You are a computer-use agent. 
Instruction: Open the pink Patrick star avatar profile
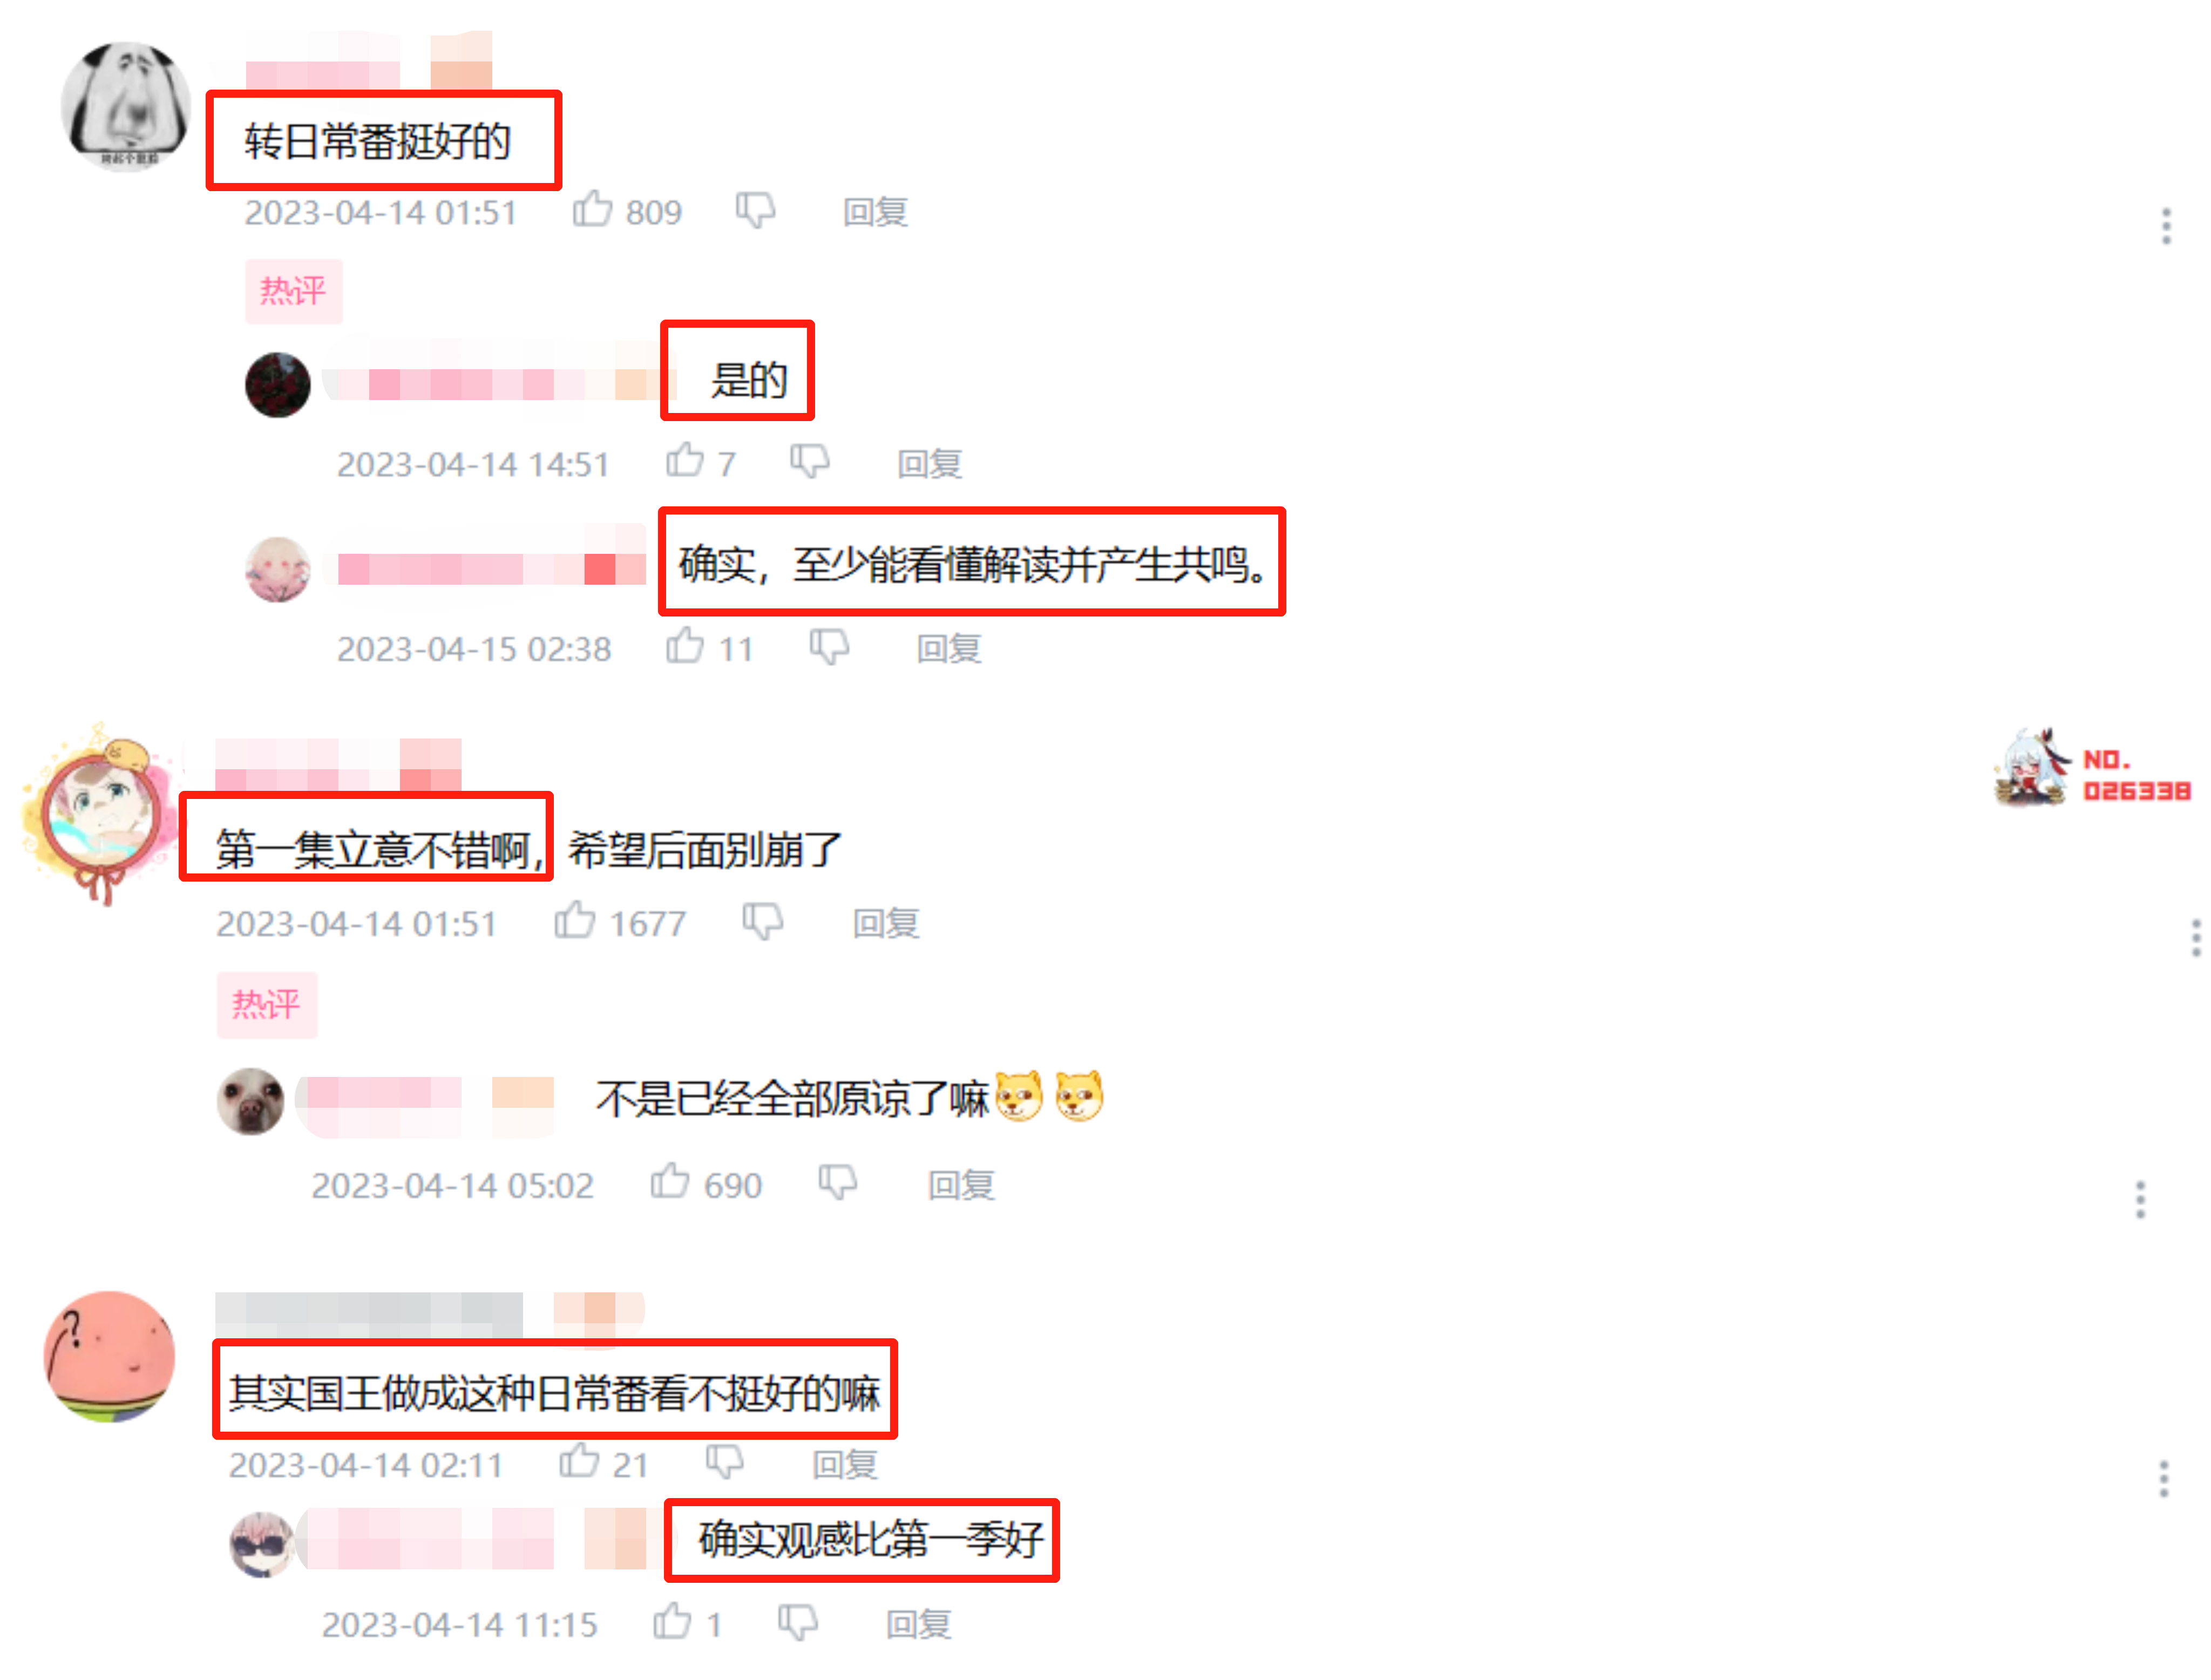(110, 1356)
